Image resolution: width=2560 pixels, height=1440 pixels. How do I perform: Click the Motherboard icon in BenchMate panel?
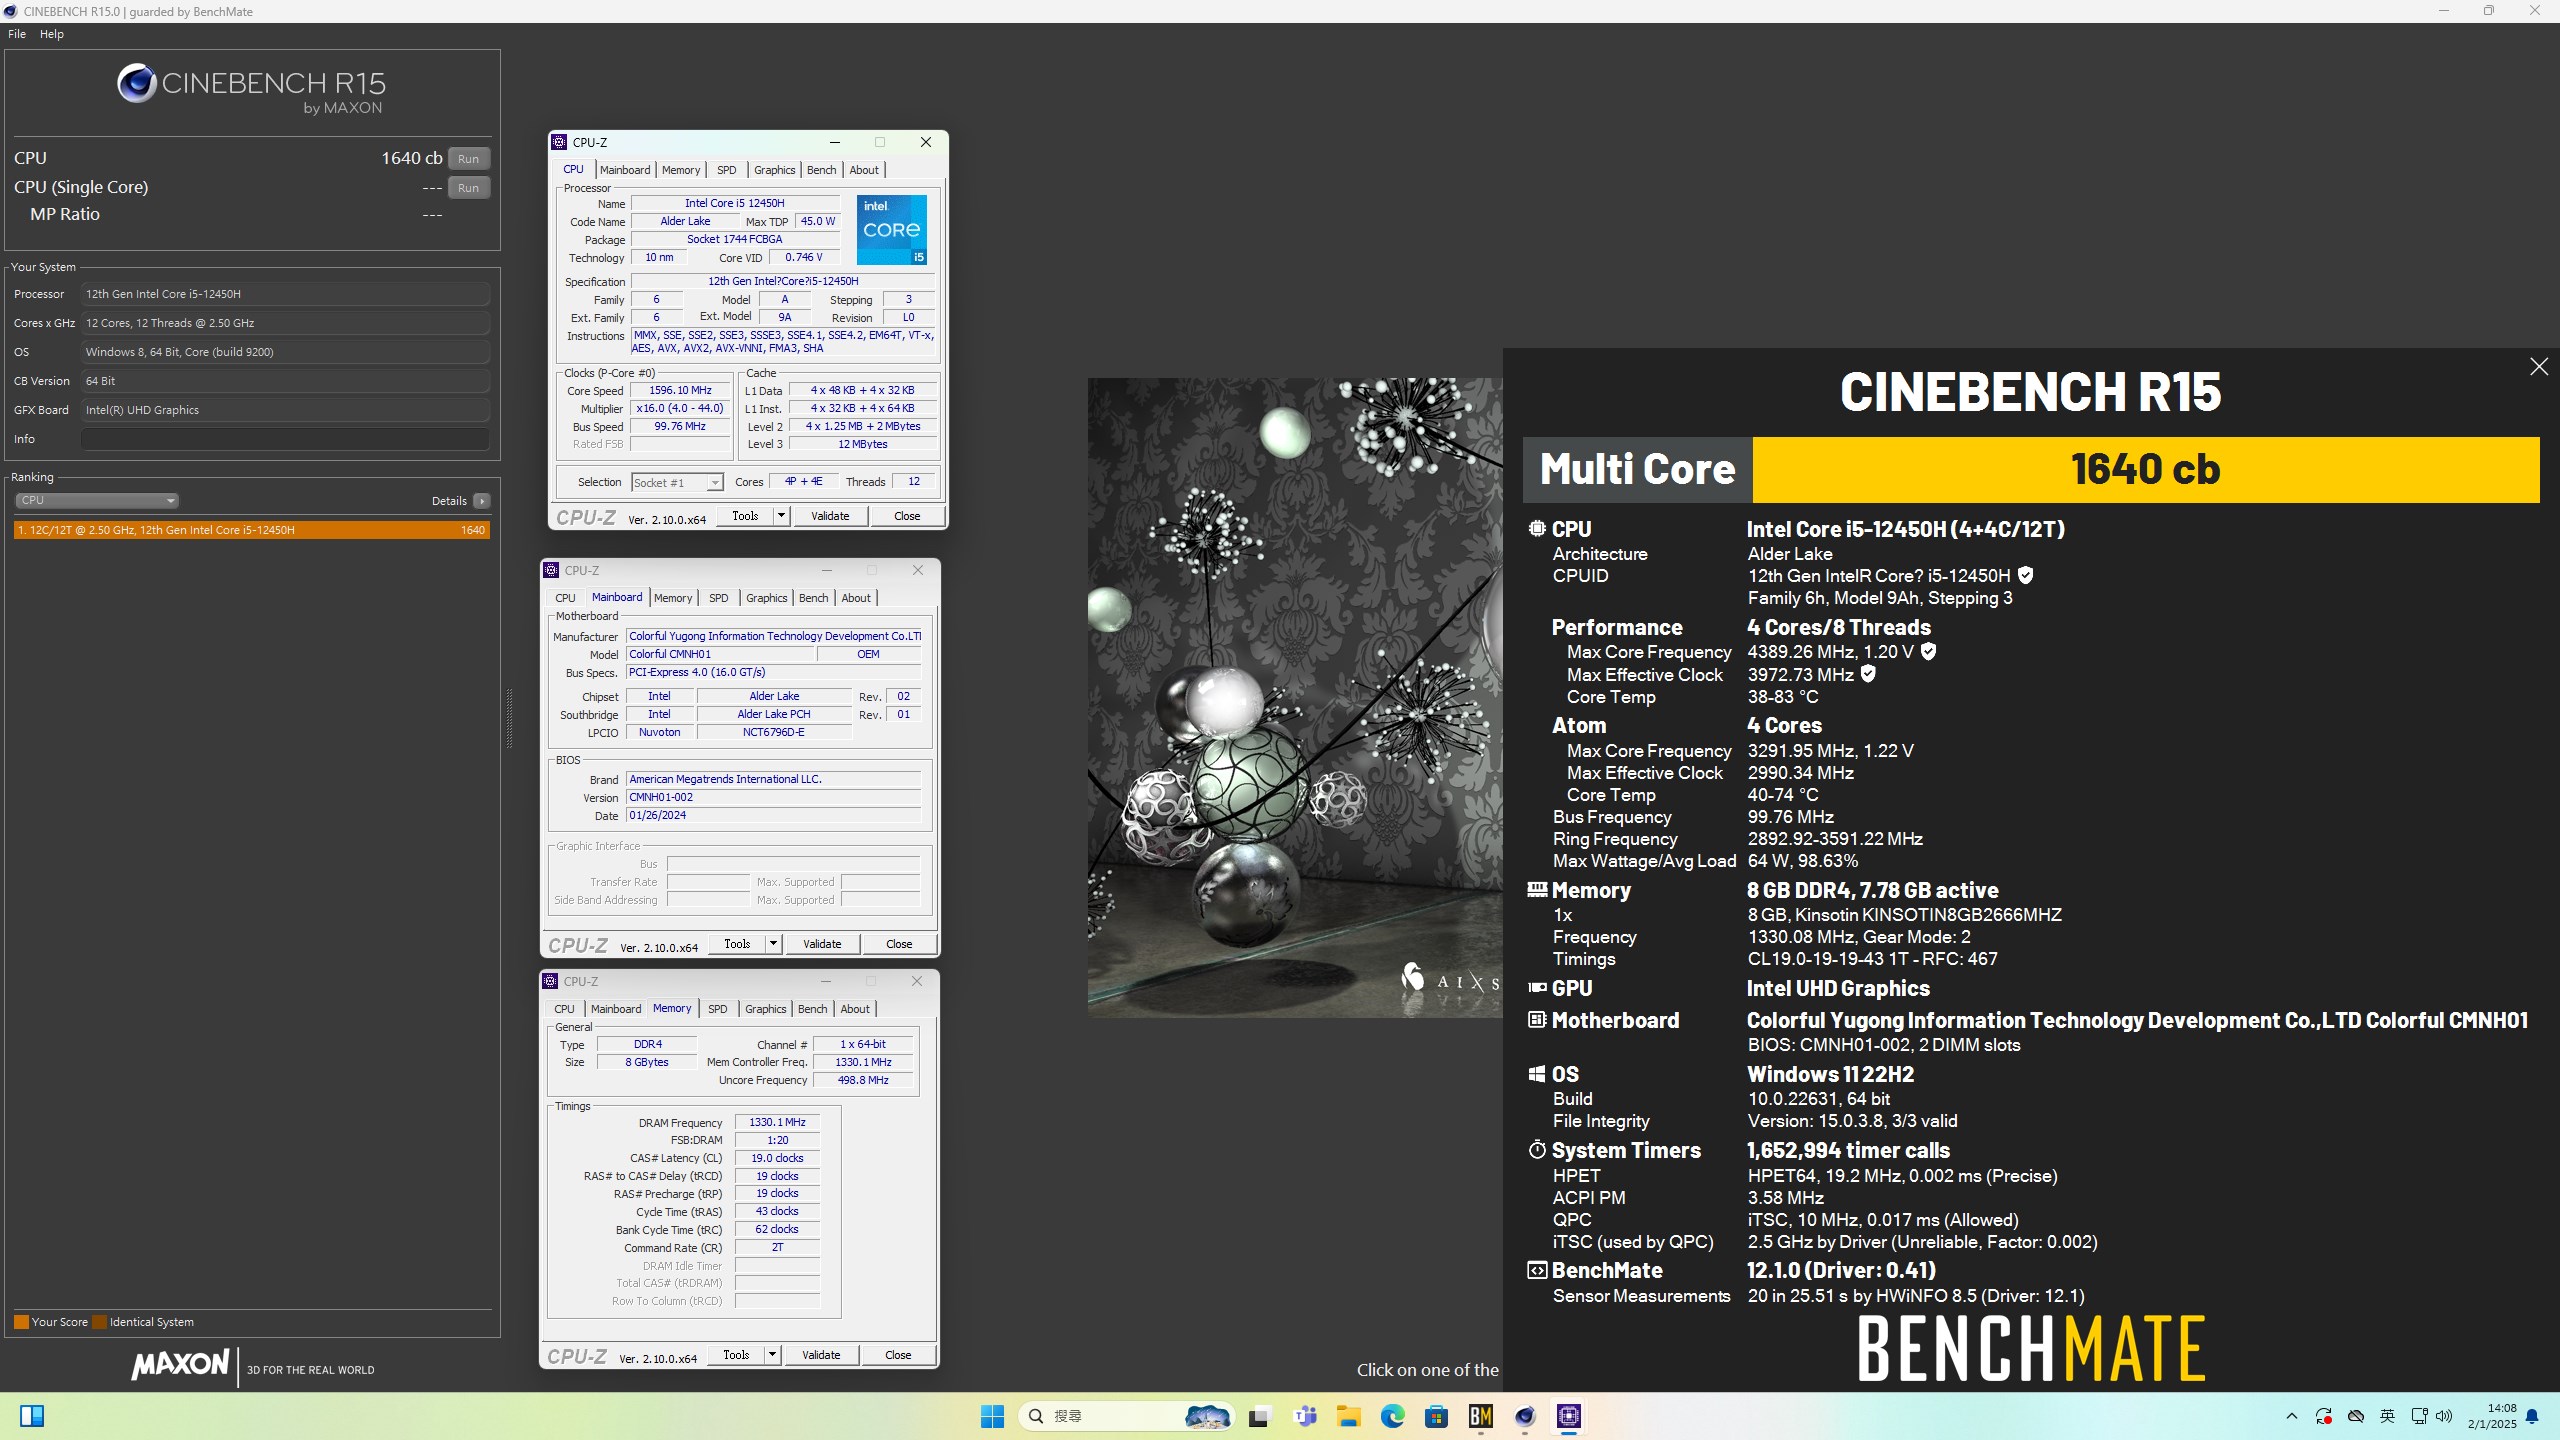pyautogui.click(x=1538, y=1020)
